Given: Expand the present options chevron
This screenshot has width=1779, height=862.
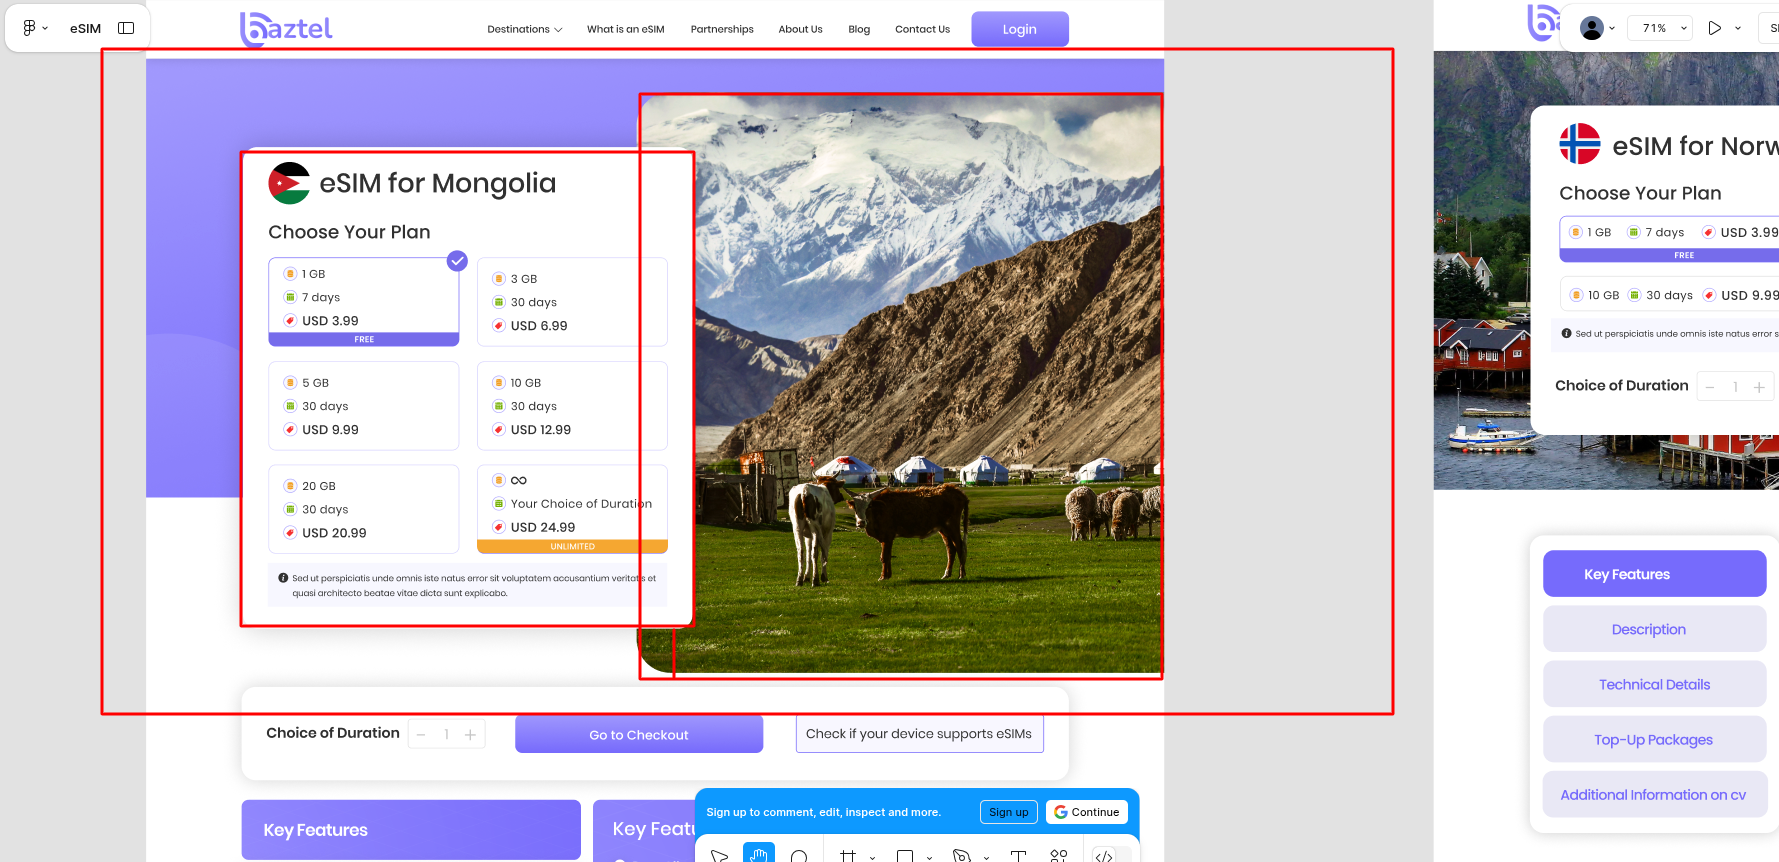Looking at the screenshot, I should point(1738,28).
